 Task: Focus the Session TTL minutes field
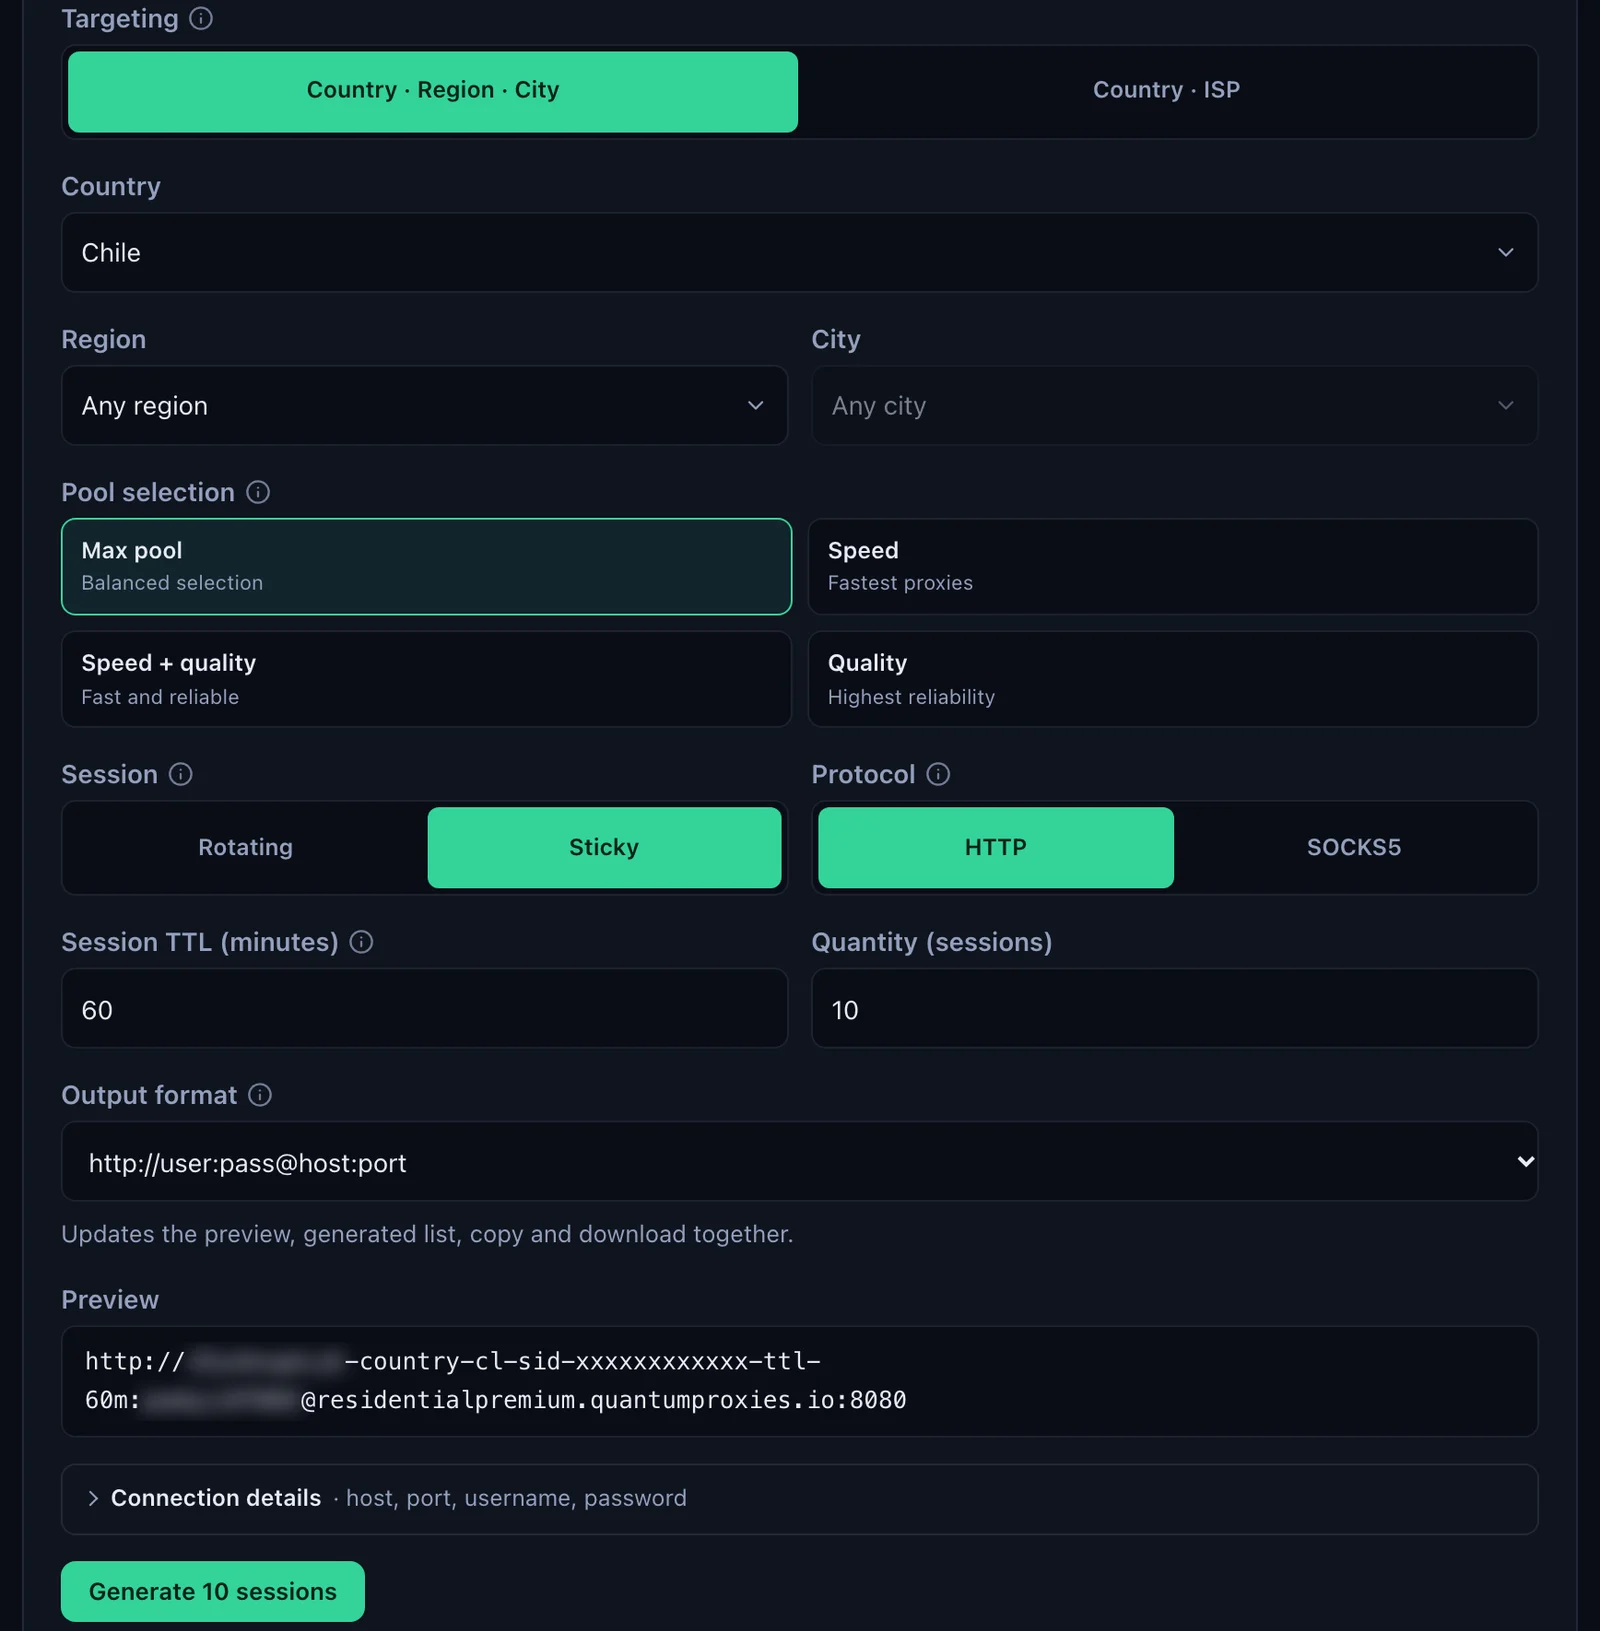pyautogui.click(x=425, y=1009)
